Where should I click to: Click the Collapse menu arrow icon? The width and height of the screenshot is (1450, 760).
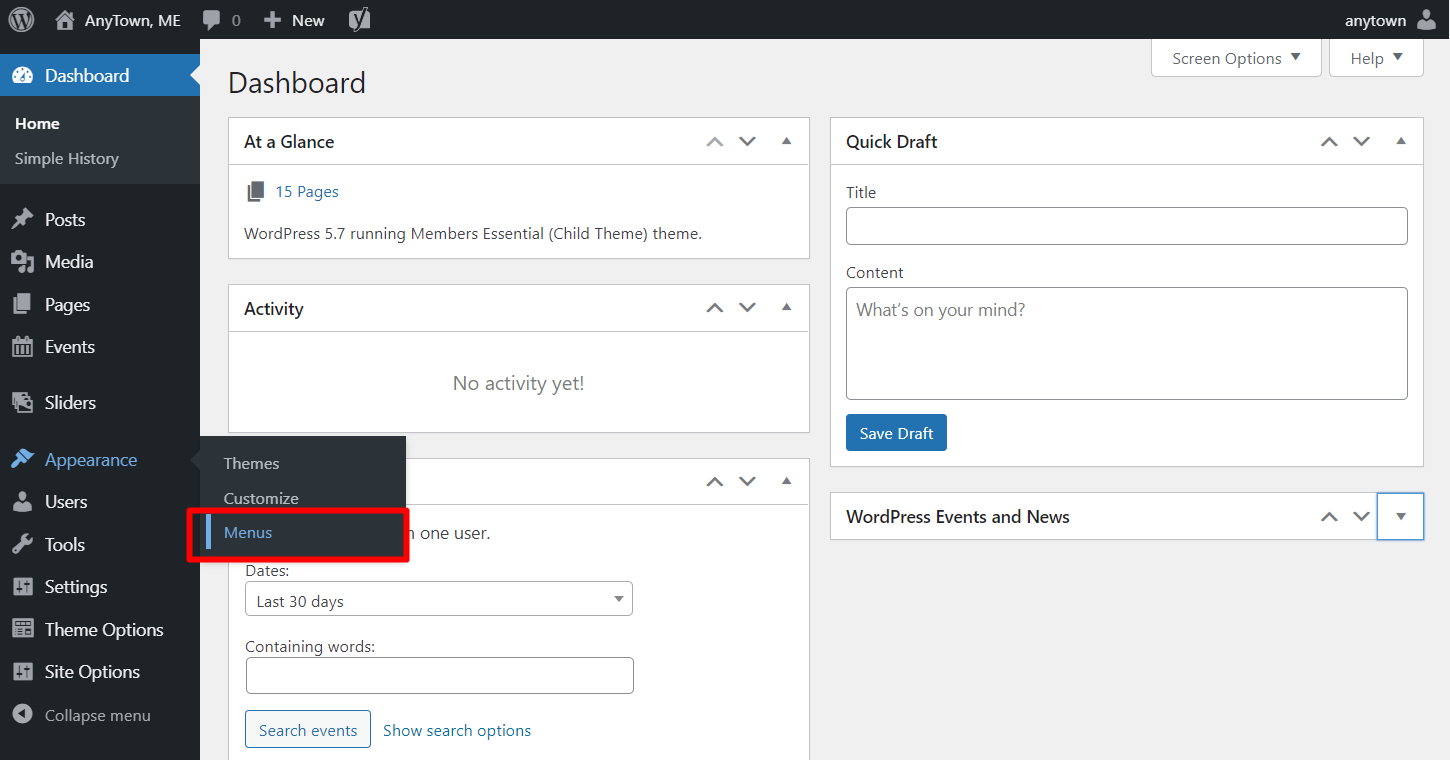[x=22, y=716]
